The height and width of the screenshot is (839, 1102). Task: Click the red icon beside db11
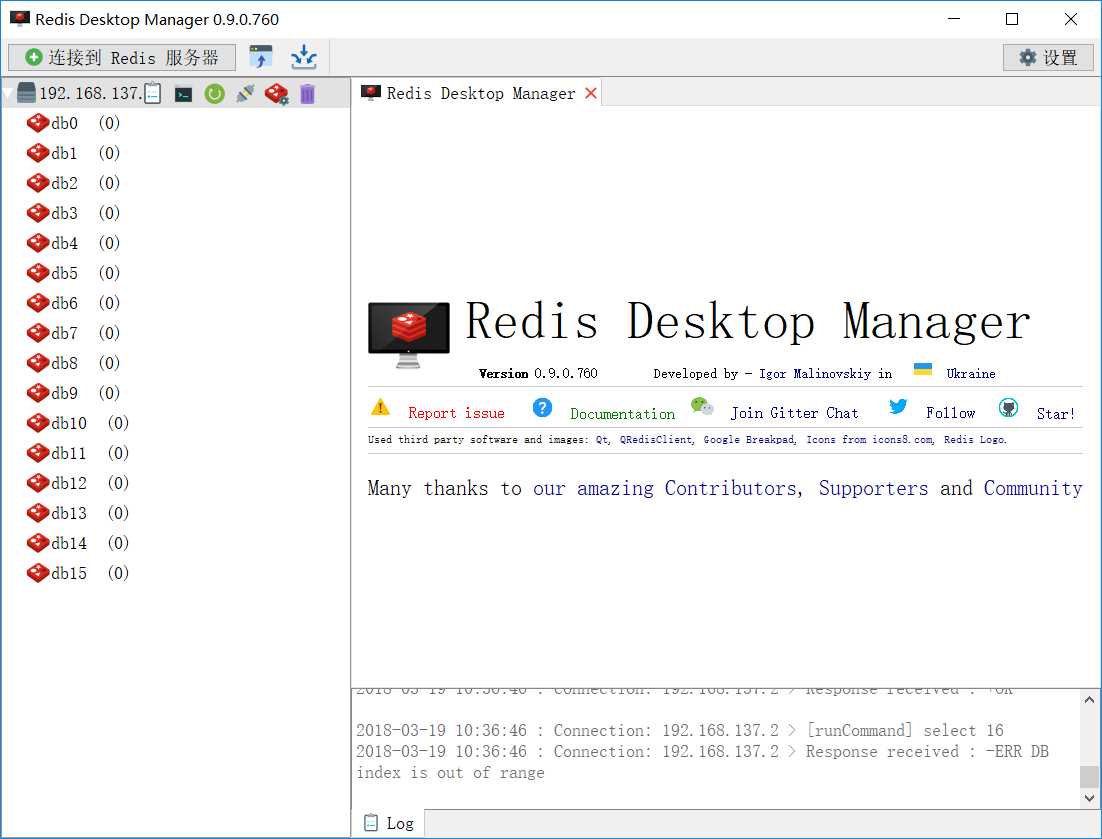click(37, 453)
